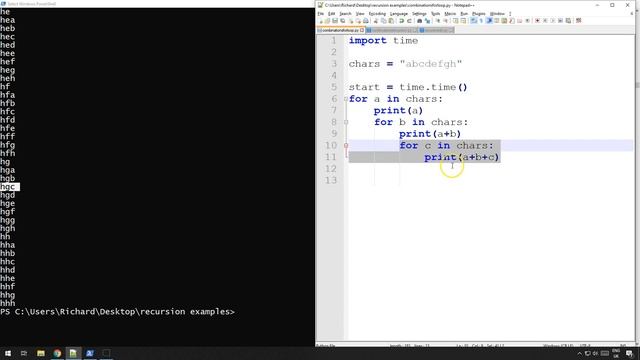Open the Macro menu

(450, 13)
